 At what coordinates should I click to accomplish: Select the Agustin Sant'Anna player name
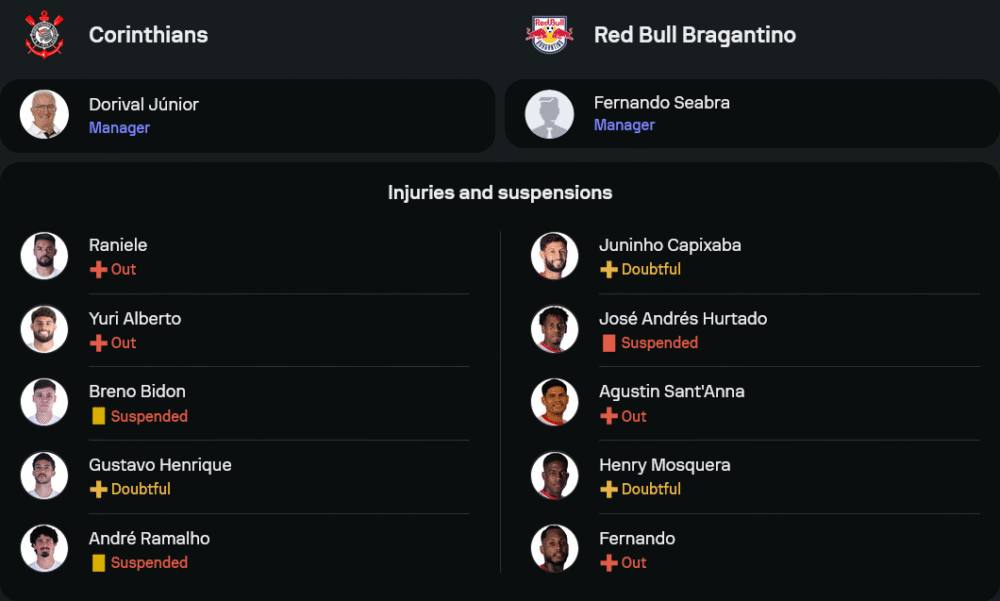click(671, 391)
